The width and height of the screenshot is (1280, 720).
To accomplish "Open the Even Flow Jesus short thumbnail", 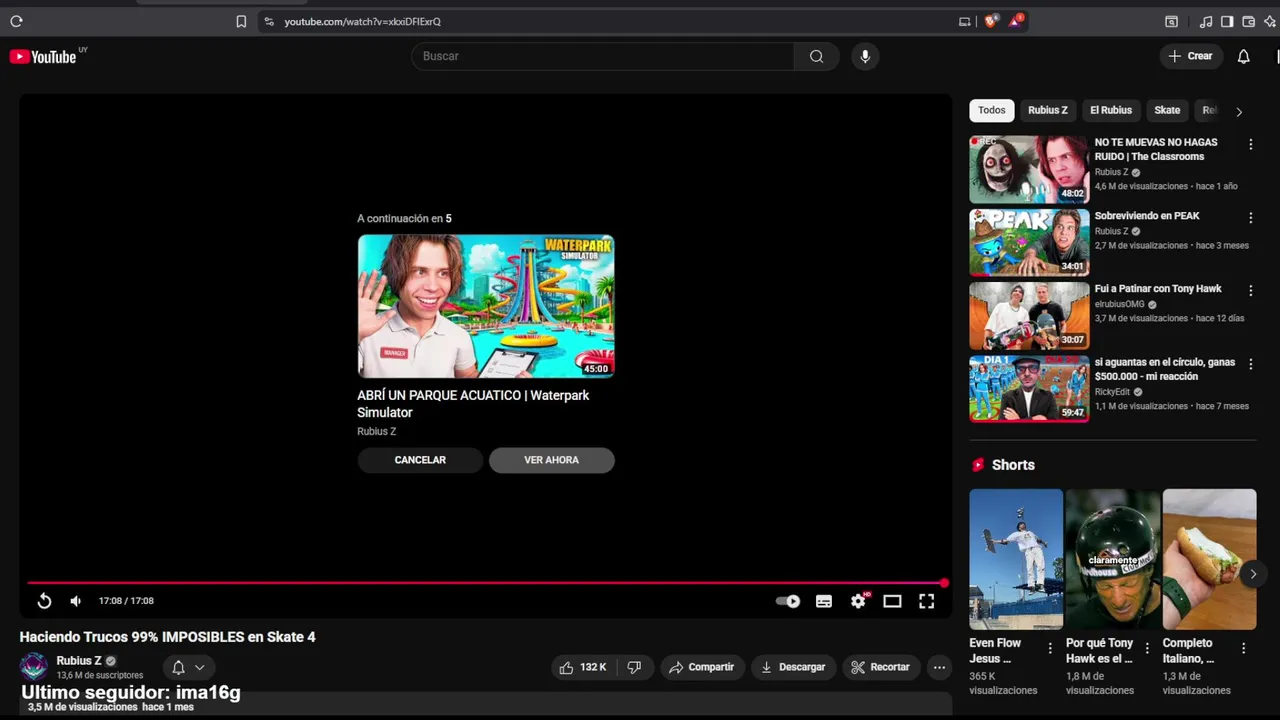I will (x=1016, y=559).
